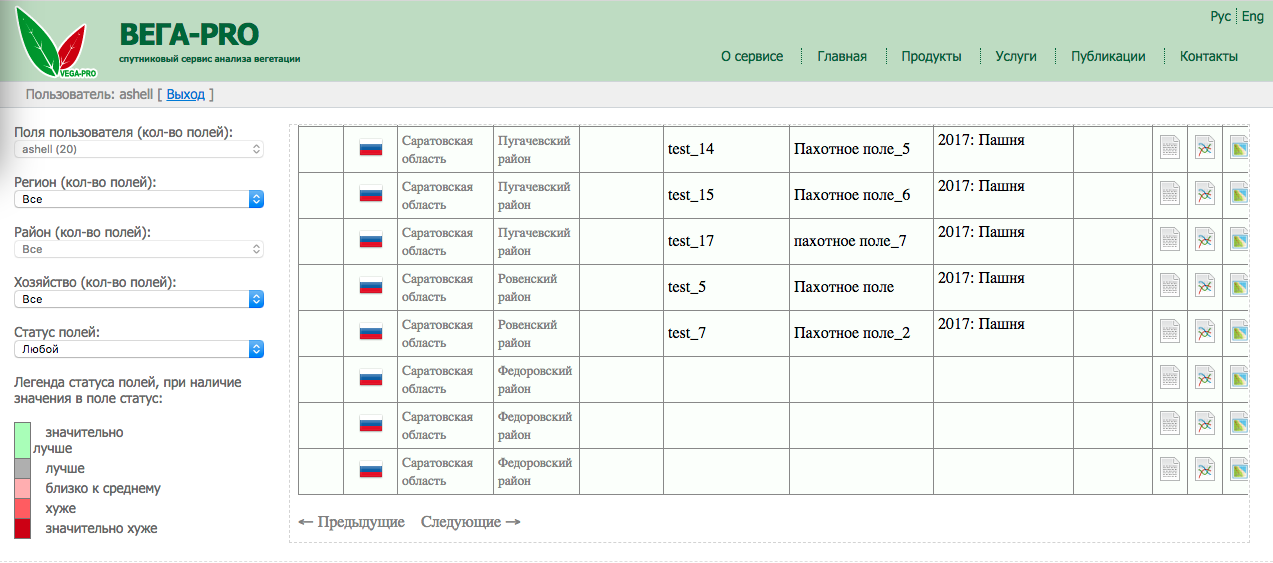The image size is (1273, 563).
Task: Open the map icon in test_5 row
Action: 1239,287
